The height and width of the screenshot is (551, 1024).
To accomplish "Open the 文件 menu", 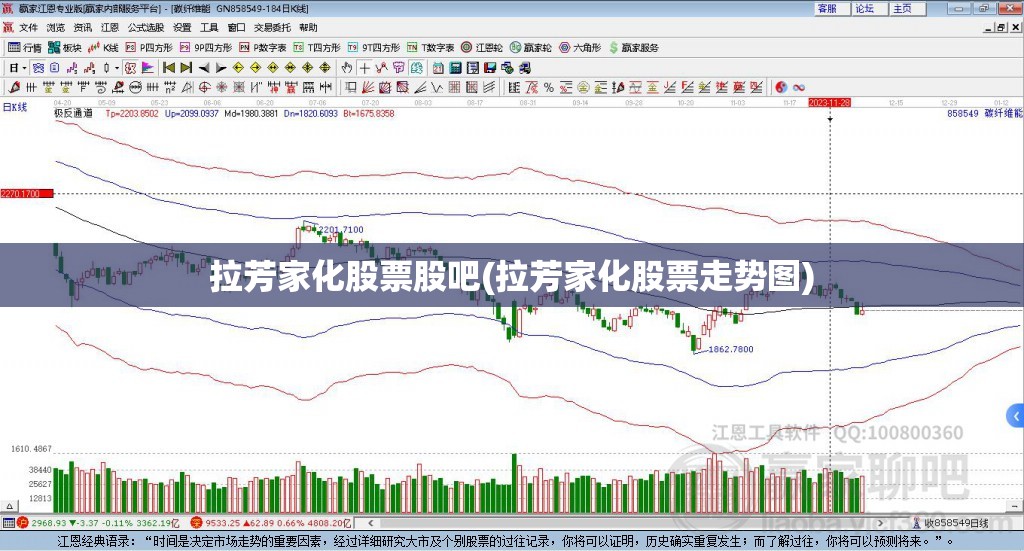I will point(28,27).
